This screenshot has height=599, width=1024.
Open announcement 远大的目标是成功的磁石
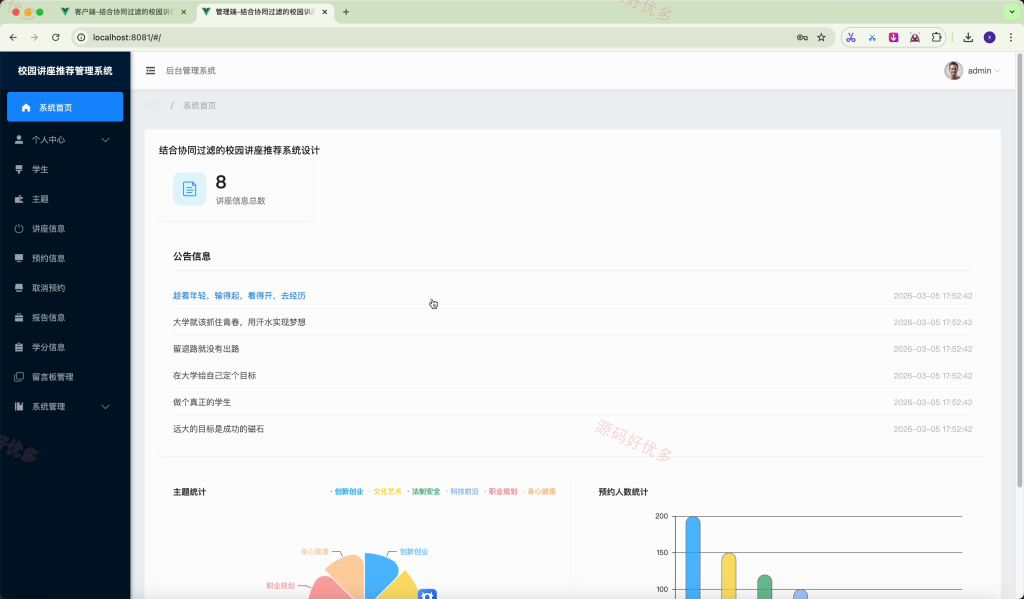[218, 429]
